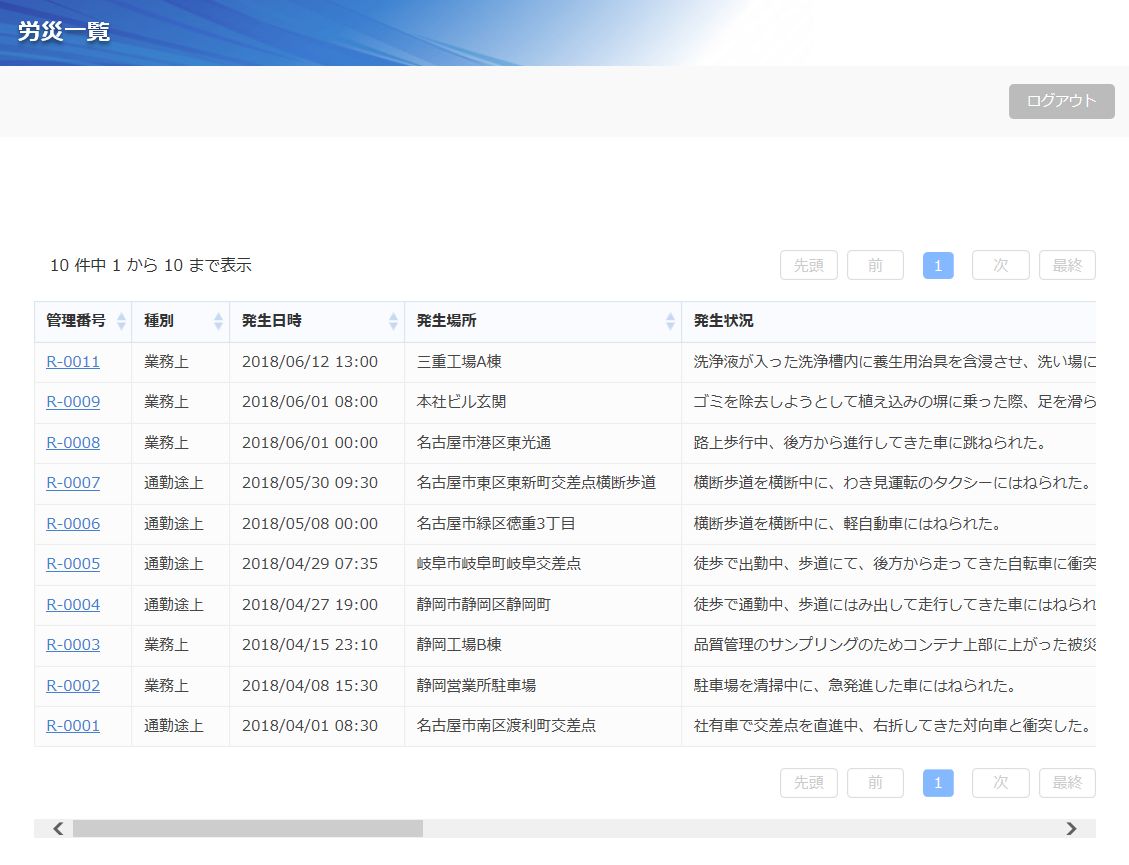Open record R-0007 link
Screen dimensions: 1129x865
(x=73, y=483)
